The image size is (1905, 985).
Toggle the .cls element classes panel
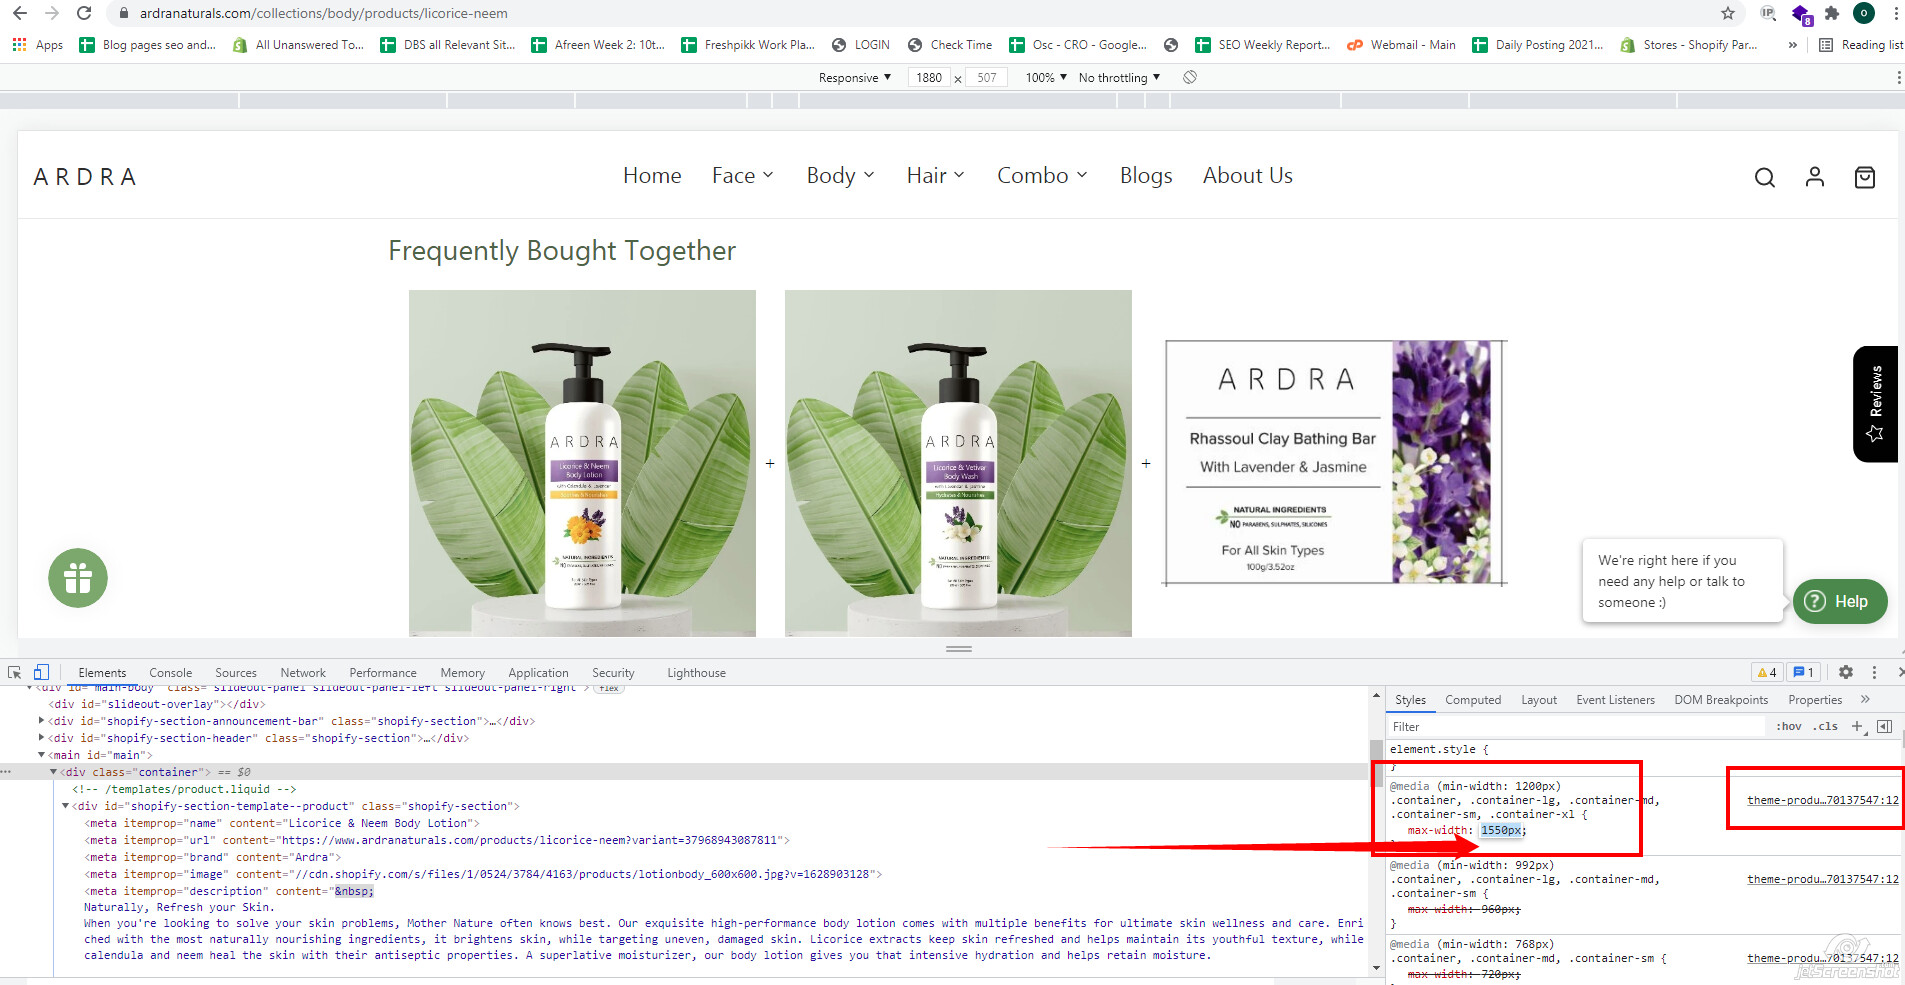pos(1827,726)
